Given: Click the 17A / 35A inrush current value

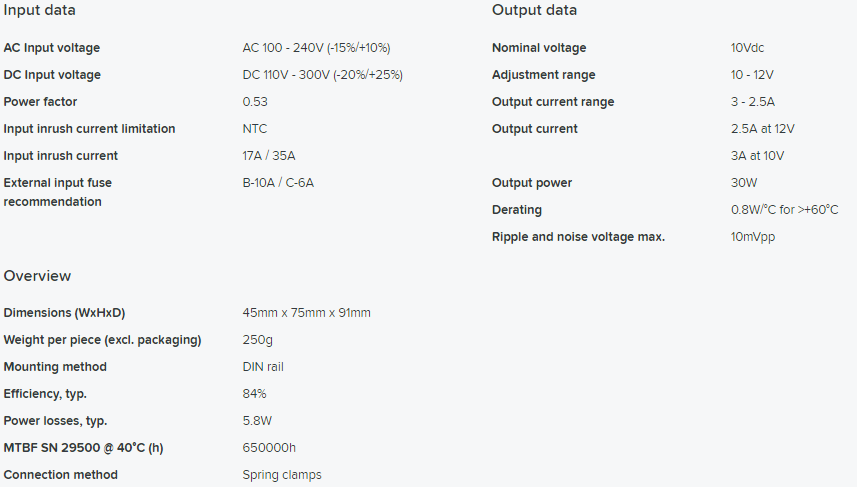Looking at the screenshot, I should (269, 156).
